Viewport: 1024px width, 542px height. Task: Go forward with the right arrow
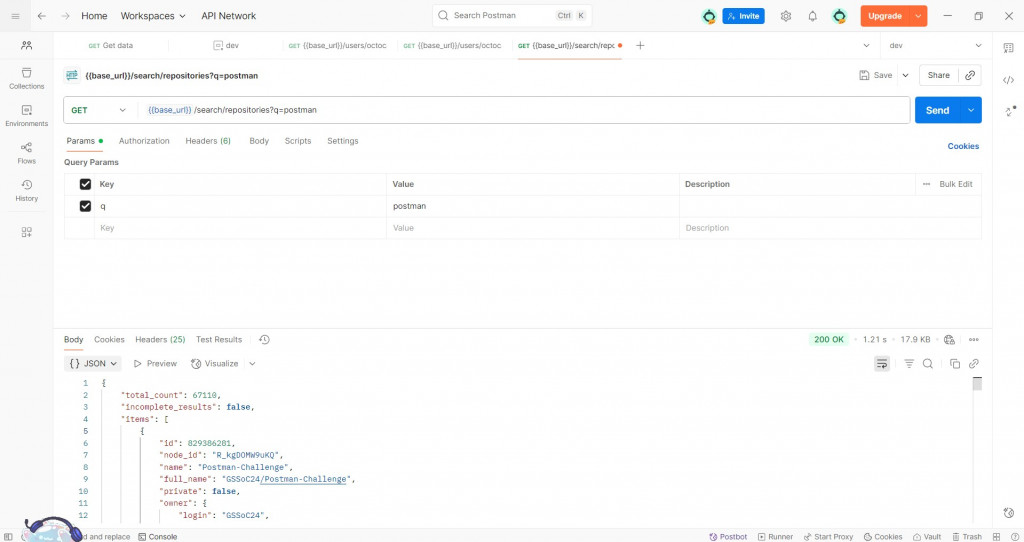pyautogui.click(x=65, y=16)
